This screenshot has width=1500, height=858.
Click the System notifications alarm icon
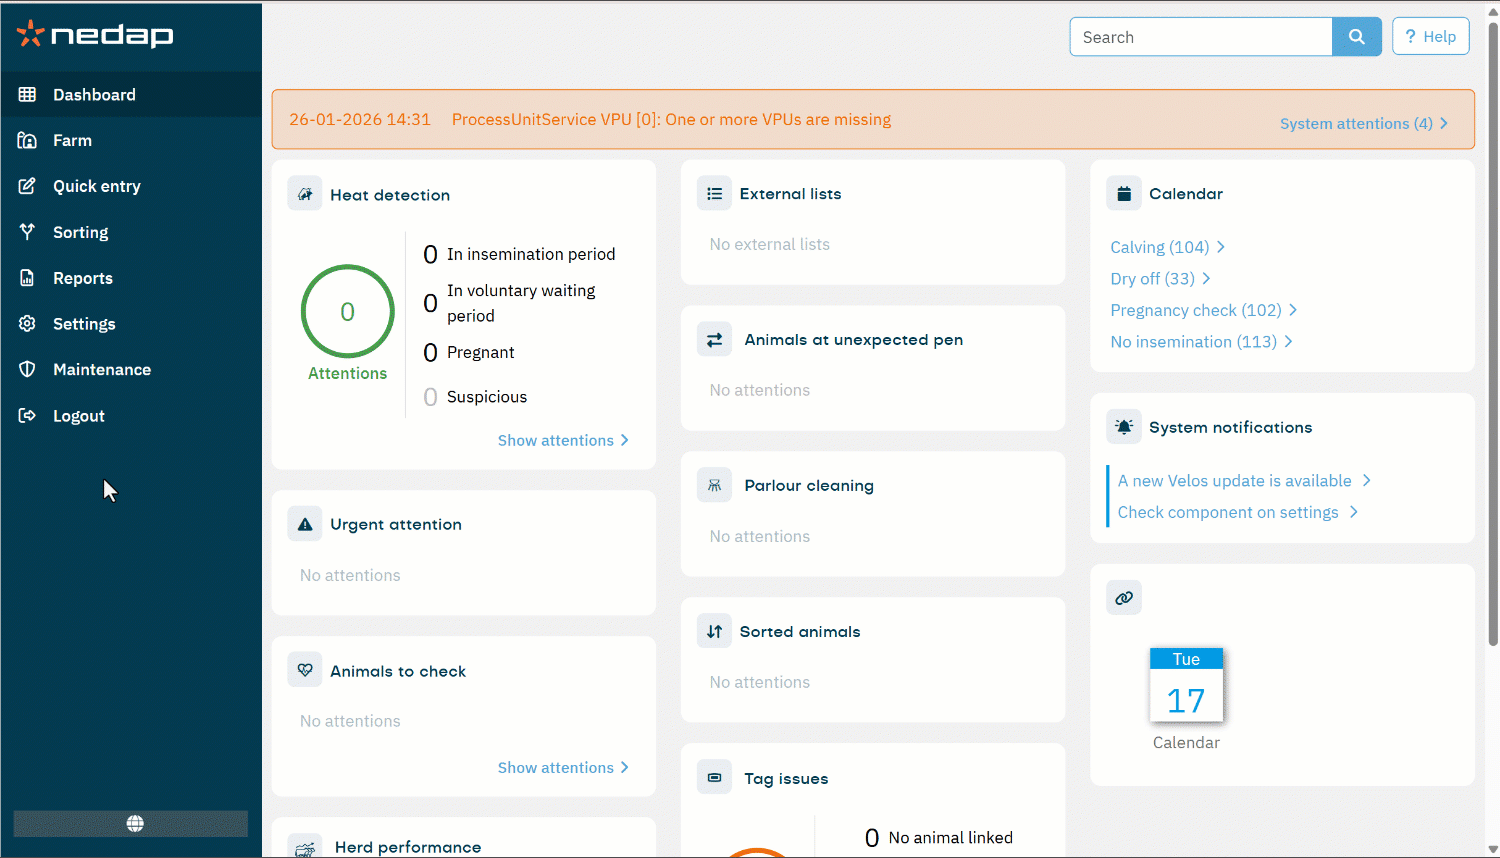[x=1124, y=427]
